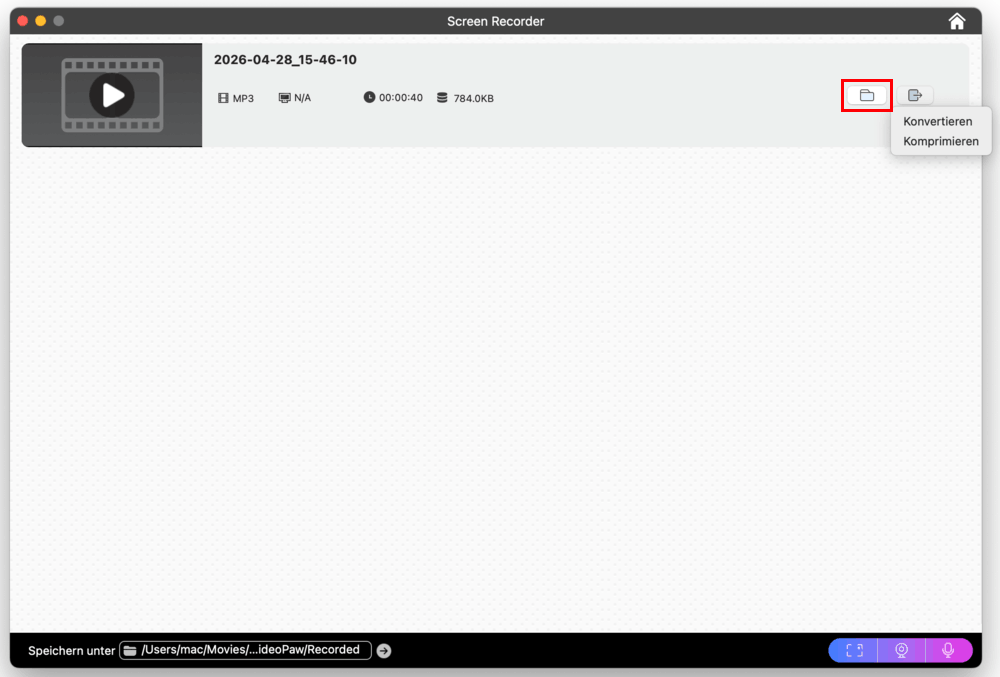The width and height of the screenshot is (1000, 677).
Task: Go to home screen via house icon
Action: point(957,21)
